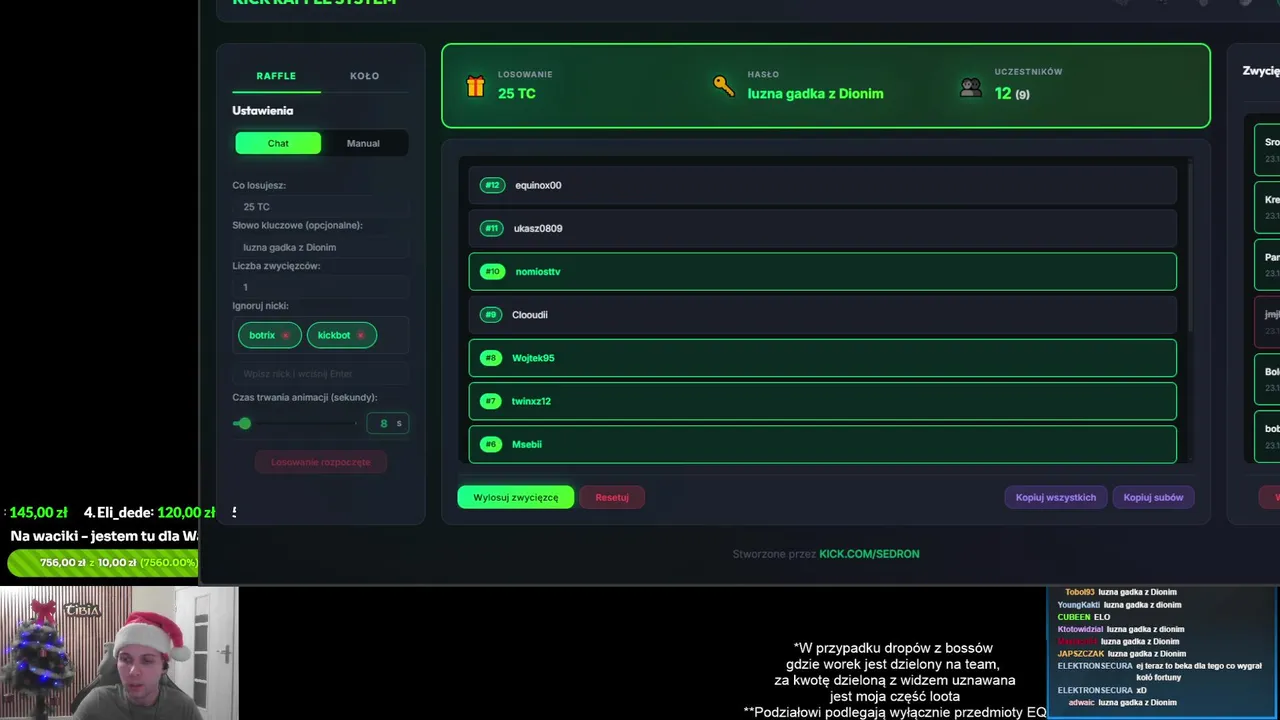The width and height of the screenshot is (1280, 720).
Task: Click ELEKTRONSECURA 'xD' chat message
Action: (x=1102, y=690)
